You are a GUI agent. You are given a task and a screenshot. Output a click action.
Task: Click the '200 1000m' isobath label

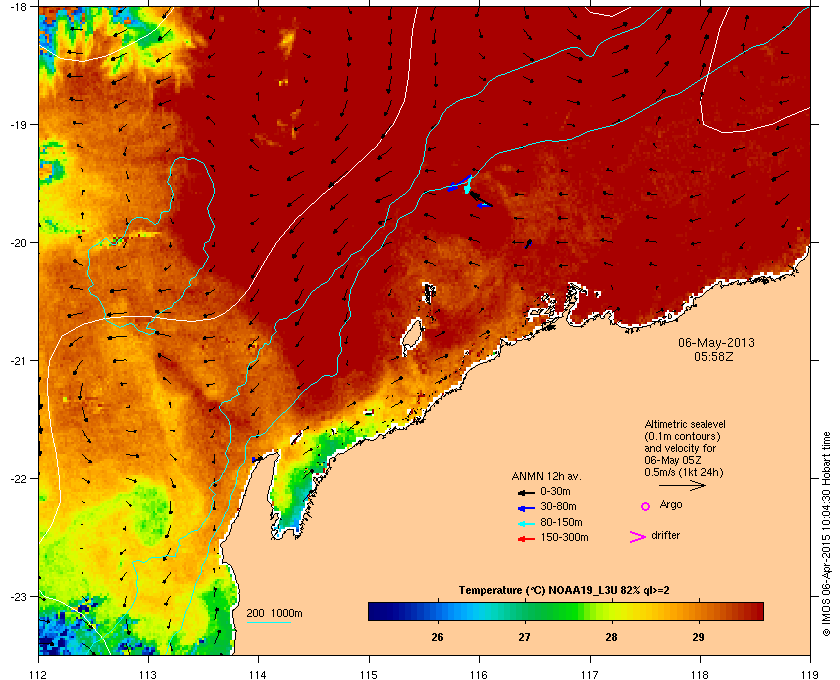[274, 614]
